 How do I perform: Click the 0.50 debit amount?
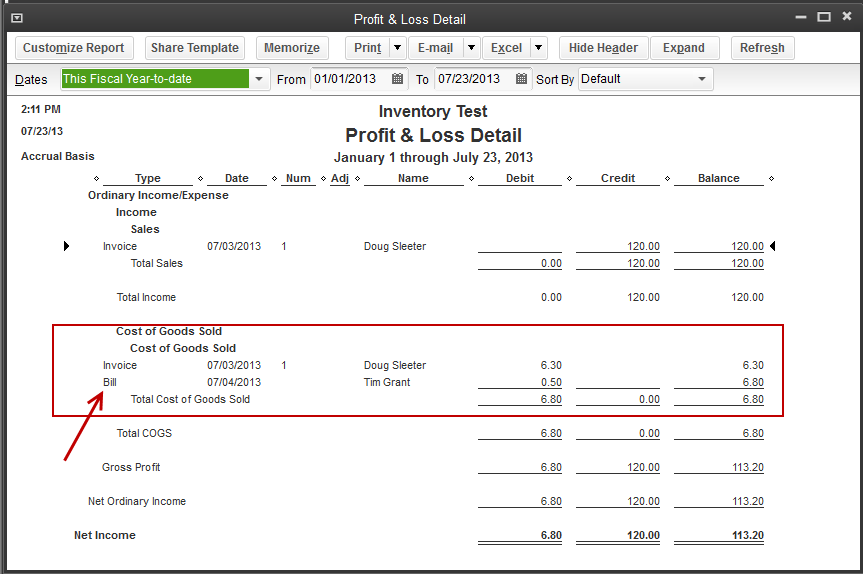pyautogui.click(x=551, y=382)
